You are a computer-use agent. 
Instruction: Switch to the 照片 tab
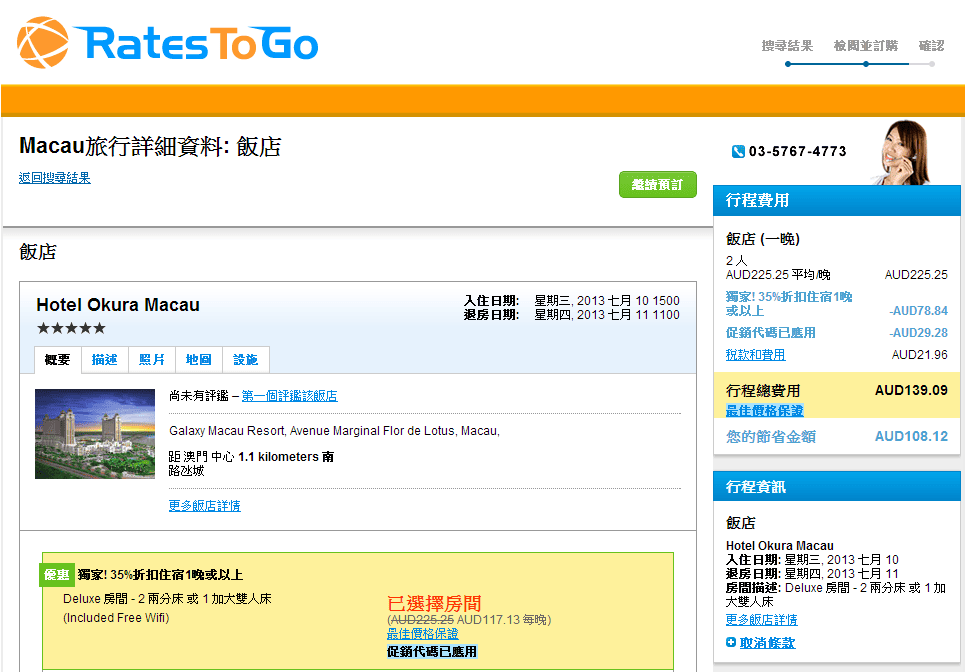click(152, 360)
